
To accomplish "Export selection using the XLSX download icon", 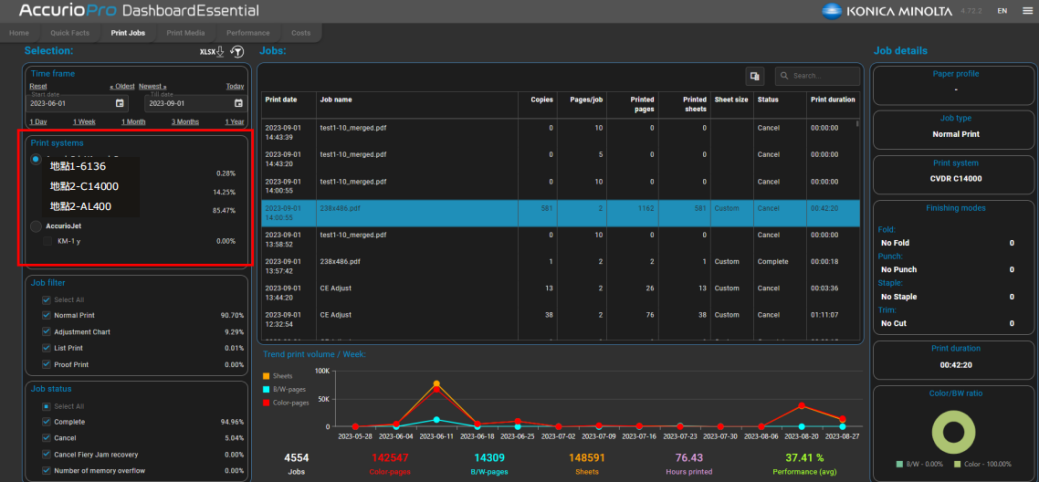I will (x=213, y=52).
